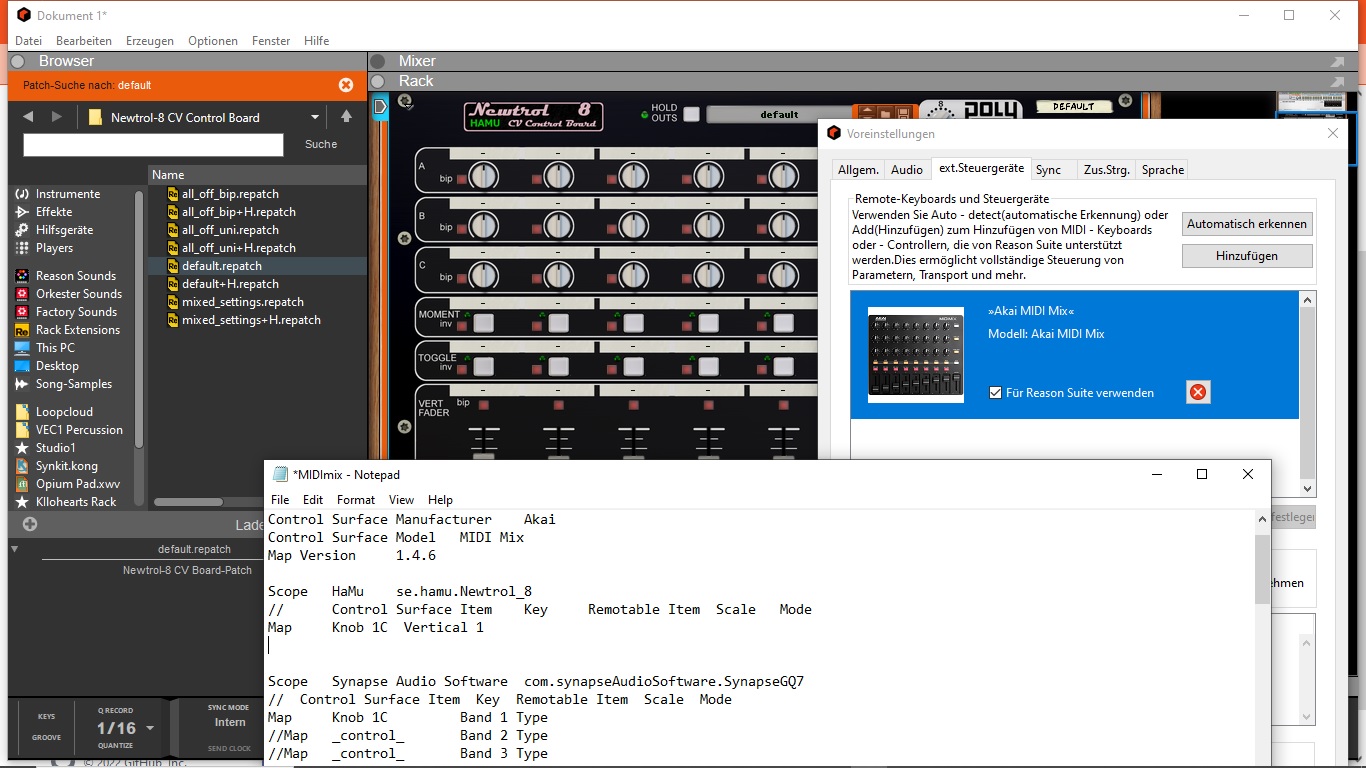The width and height of the screenshot is (1366, 768).
Task: Open Quantize 1/16 value dropdown
Action: pyautogui.click(x=150, y=728)
